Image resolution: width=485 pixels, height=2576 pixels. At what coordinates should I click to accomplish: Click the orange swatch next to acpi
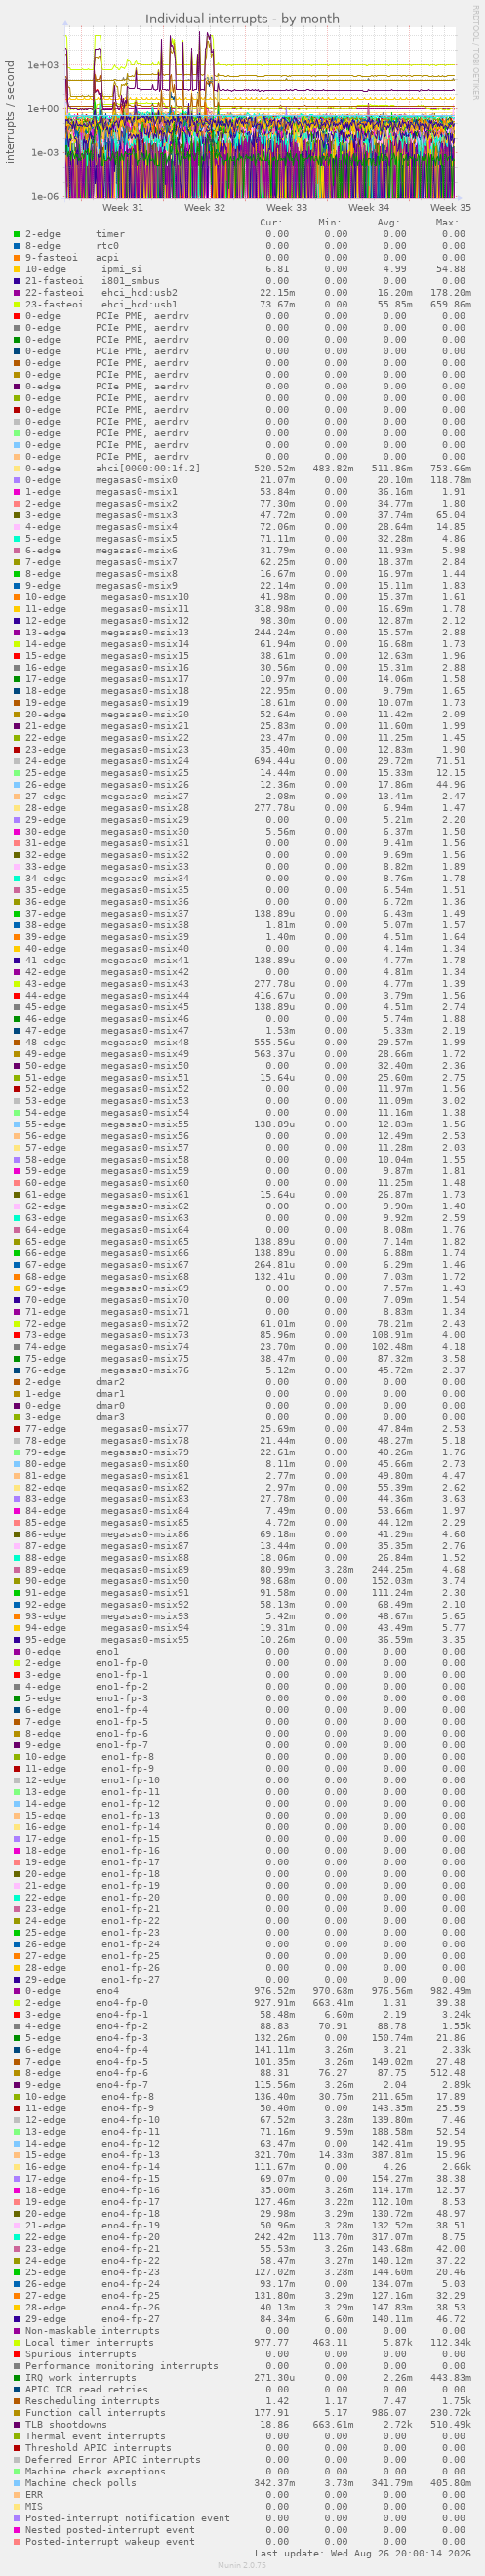pyautogui.click(x=17, y=258)
